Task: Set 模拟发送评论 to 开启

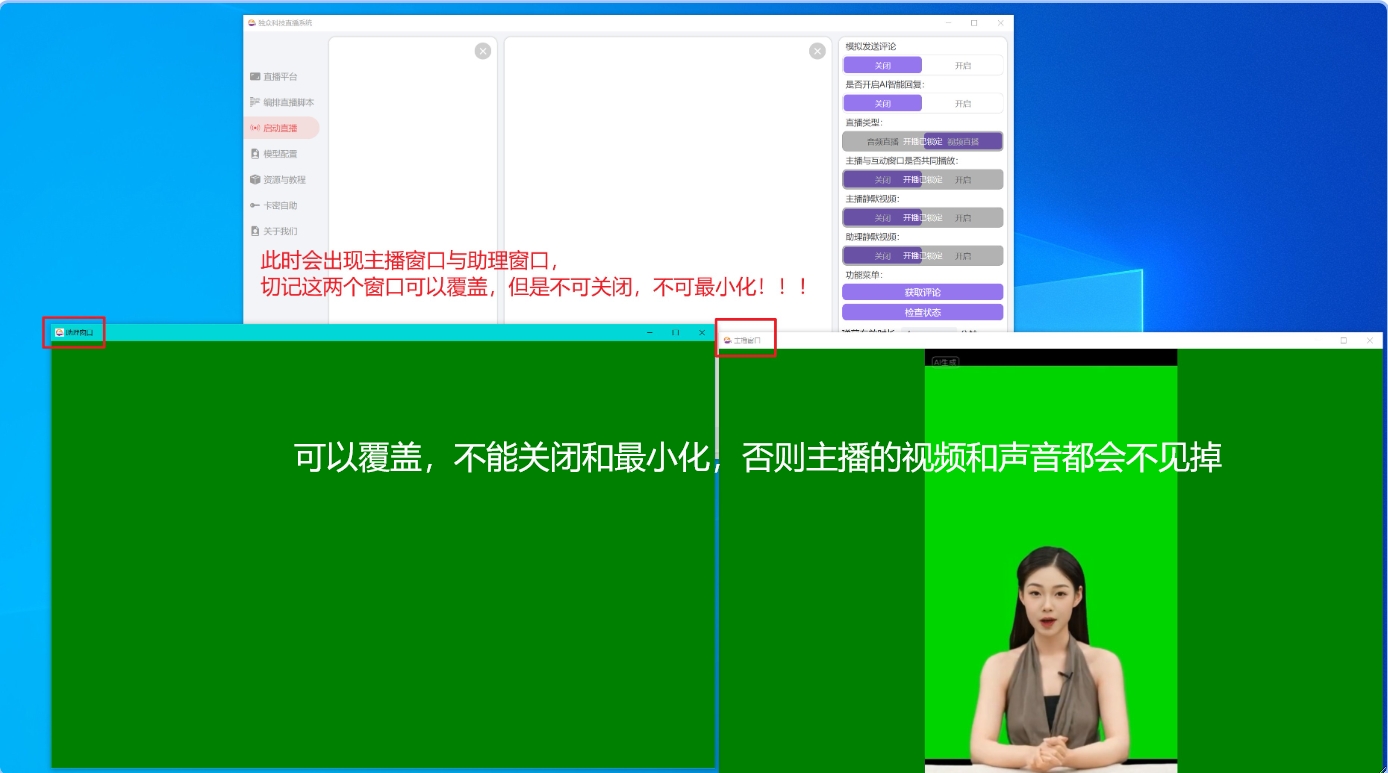Action: pos(963,65)
